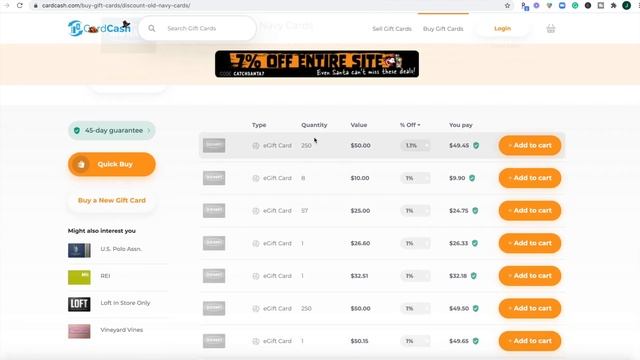
Task: Click the Quick Buy button
Action: [x=112, y=164]
